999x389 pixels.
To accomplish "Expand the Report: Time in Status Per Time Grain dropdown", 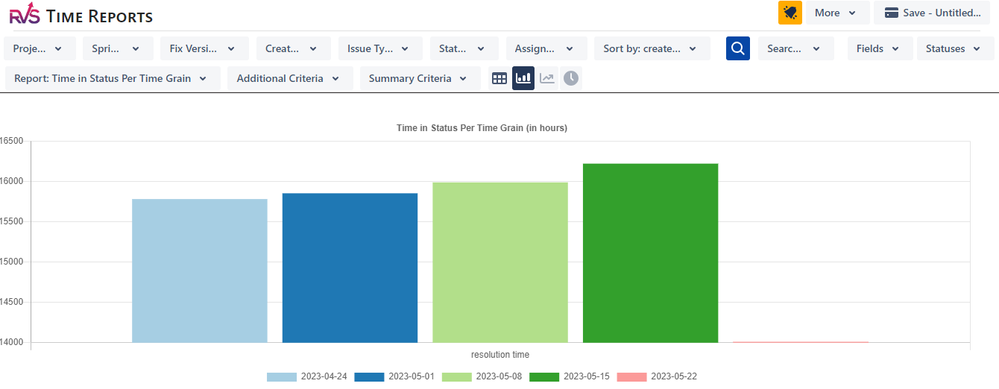I will [x=113, y=78].
